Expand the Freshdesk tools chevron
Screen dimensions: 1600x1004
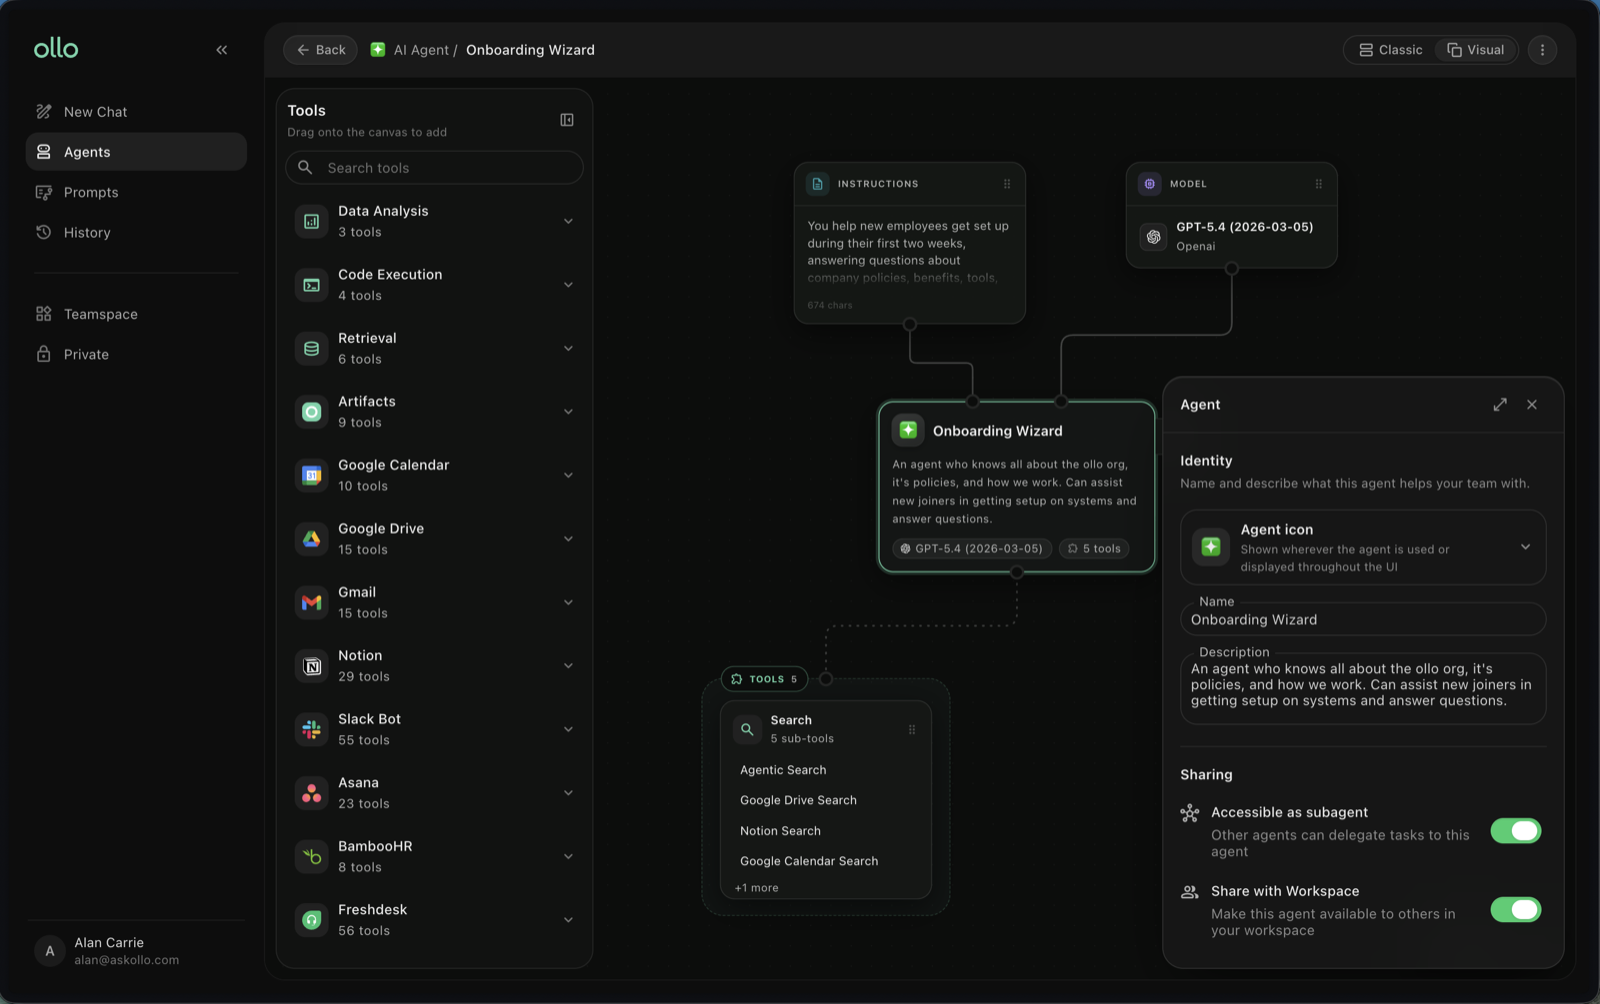(x=568, y=920)
